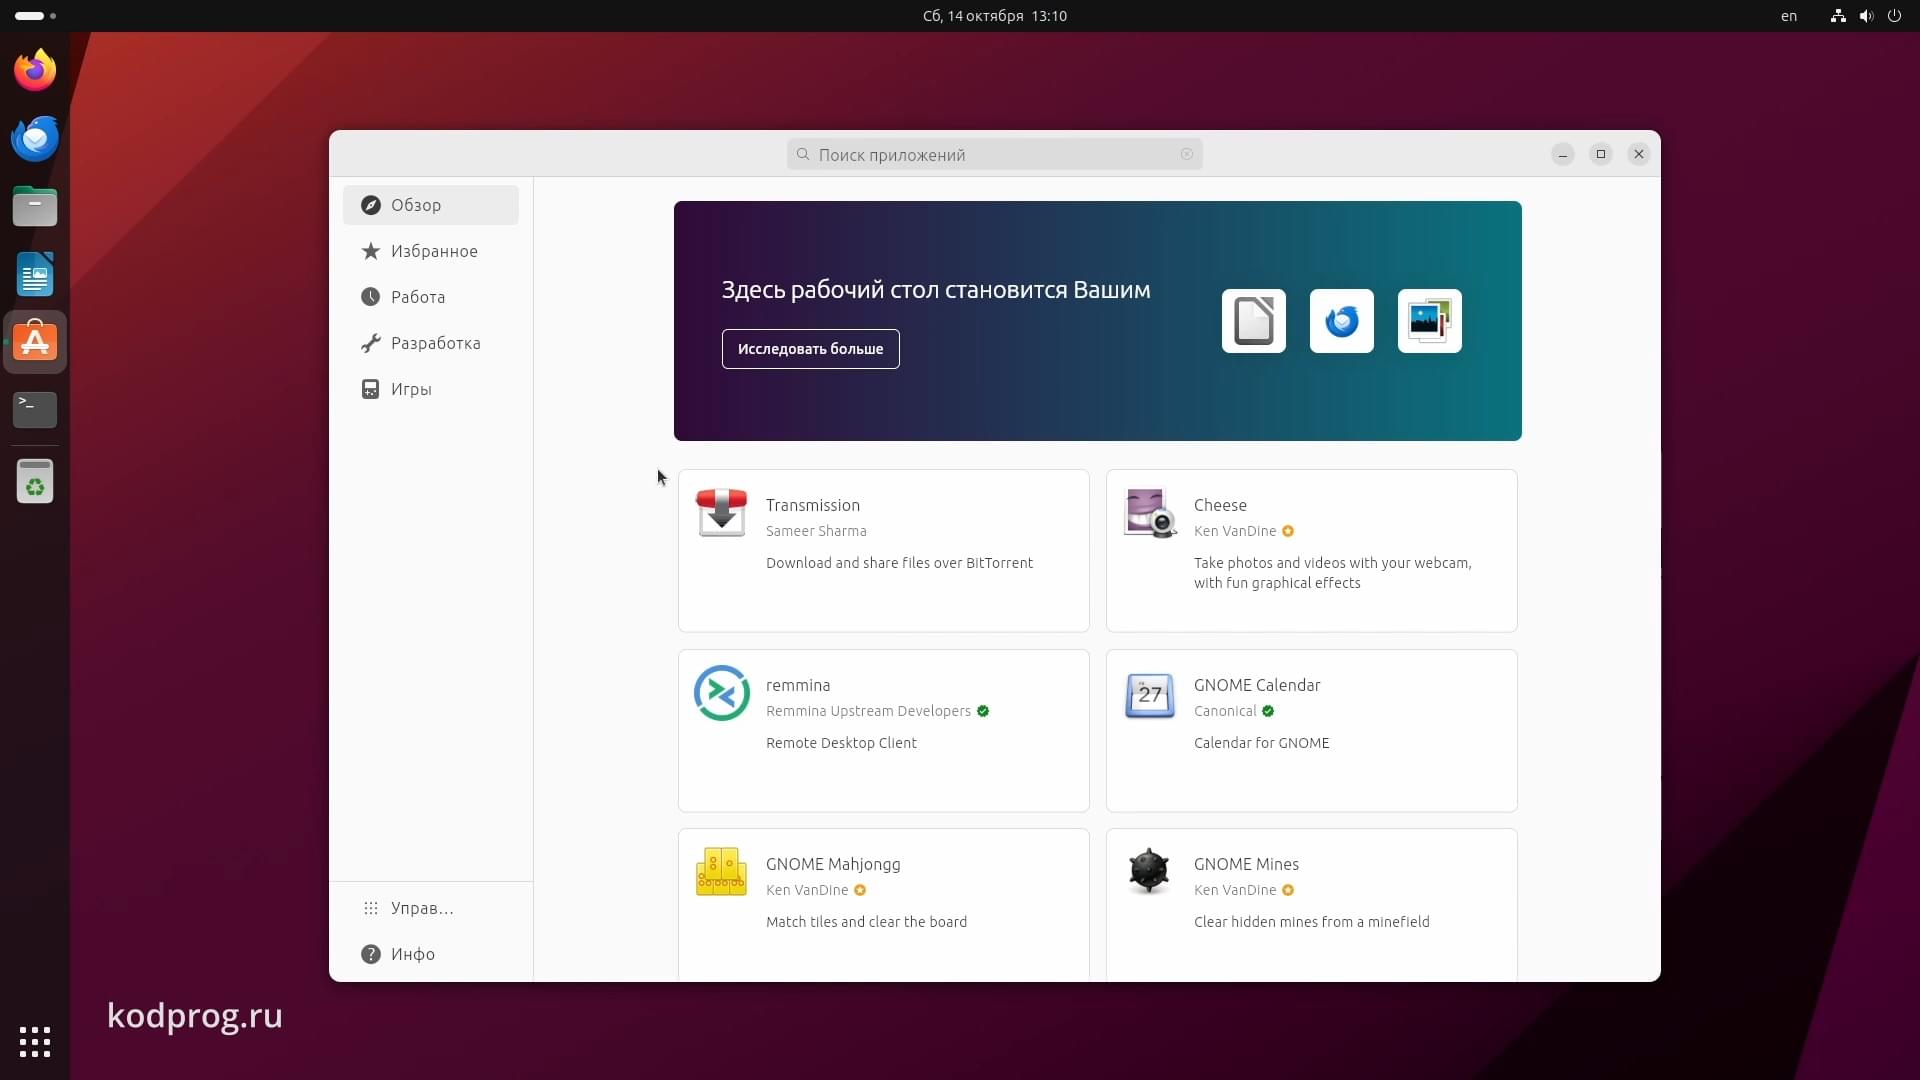Screen dimensions: 1920x1080
Task: Click the star badge on the Cheese card
Action: [x=1287, y=531]
